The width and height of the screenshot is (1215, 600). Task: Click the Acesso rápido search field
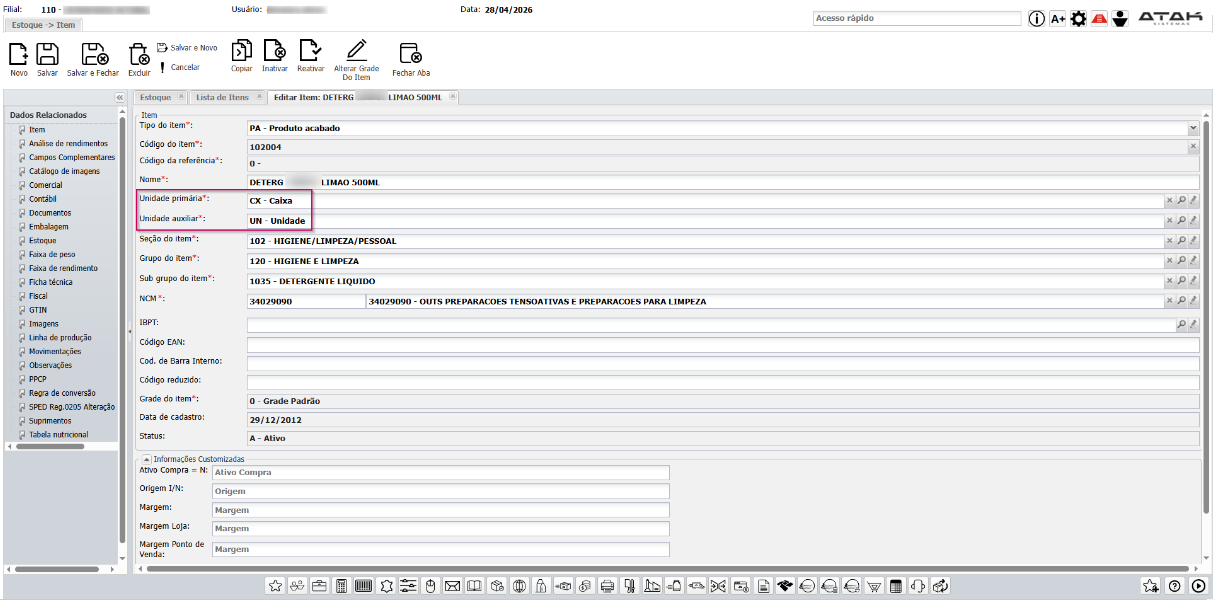click(917, 18)
